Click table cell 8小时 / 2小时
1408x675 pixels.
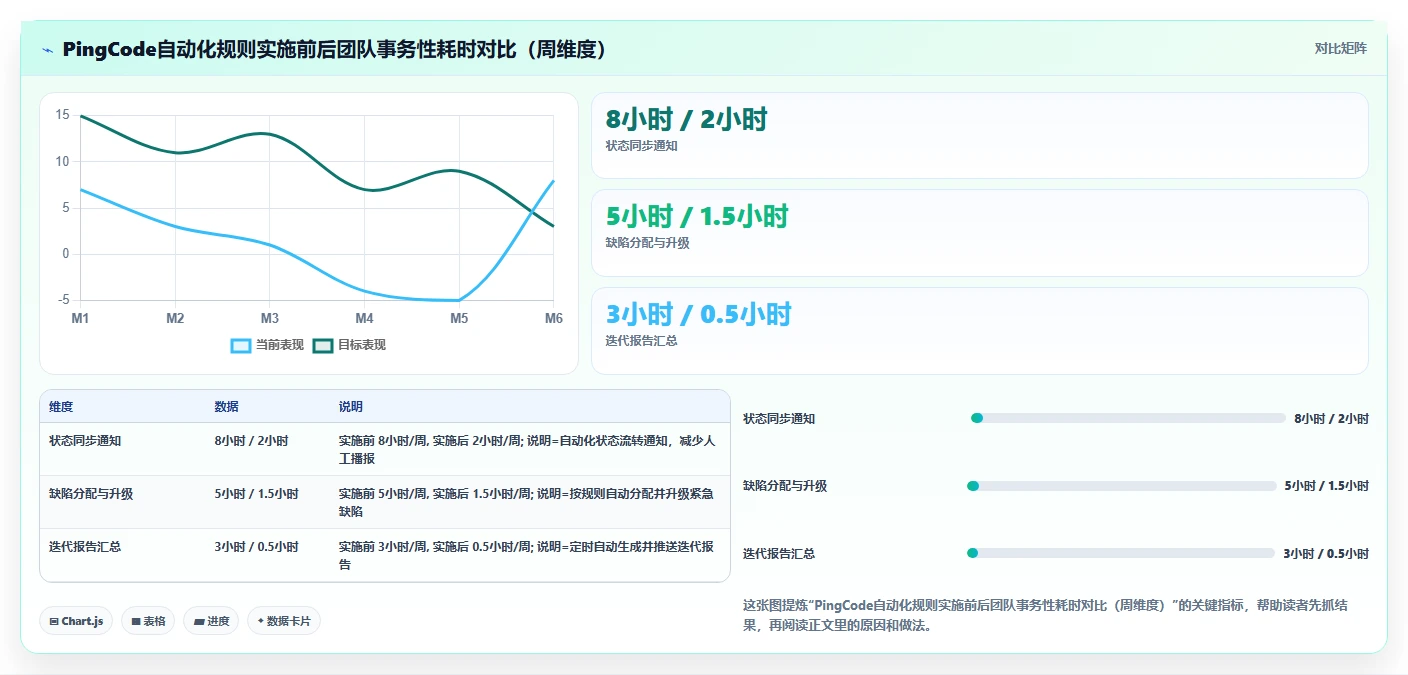[251, 440]
